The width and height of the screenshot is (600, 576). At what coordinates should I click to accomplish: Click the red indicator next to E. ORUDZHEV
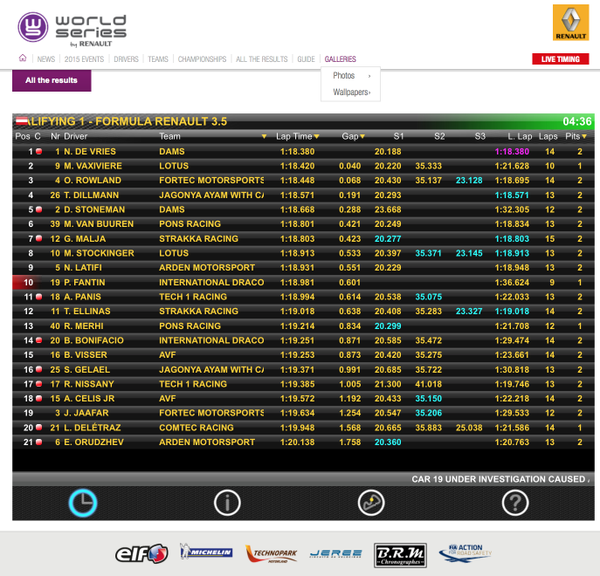[39, 442]
